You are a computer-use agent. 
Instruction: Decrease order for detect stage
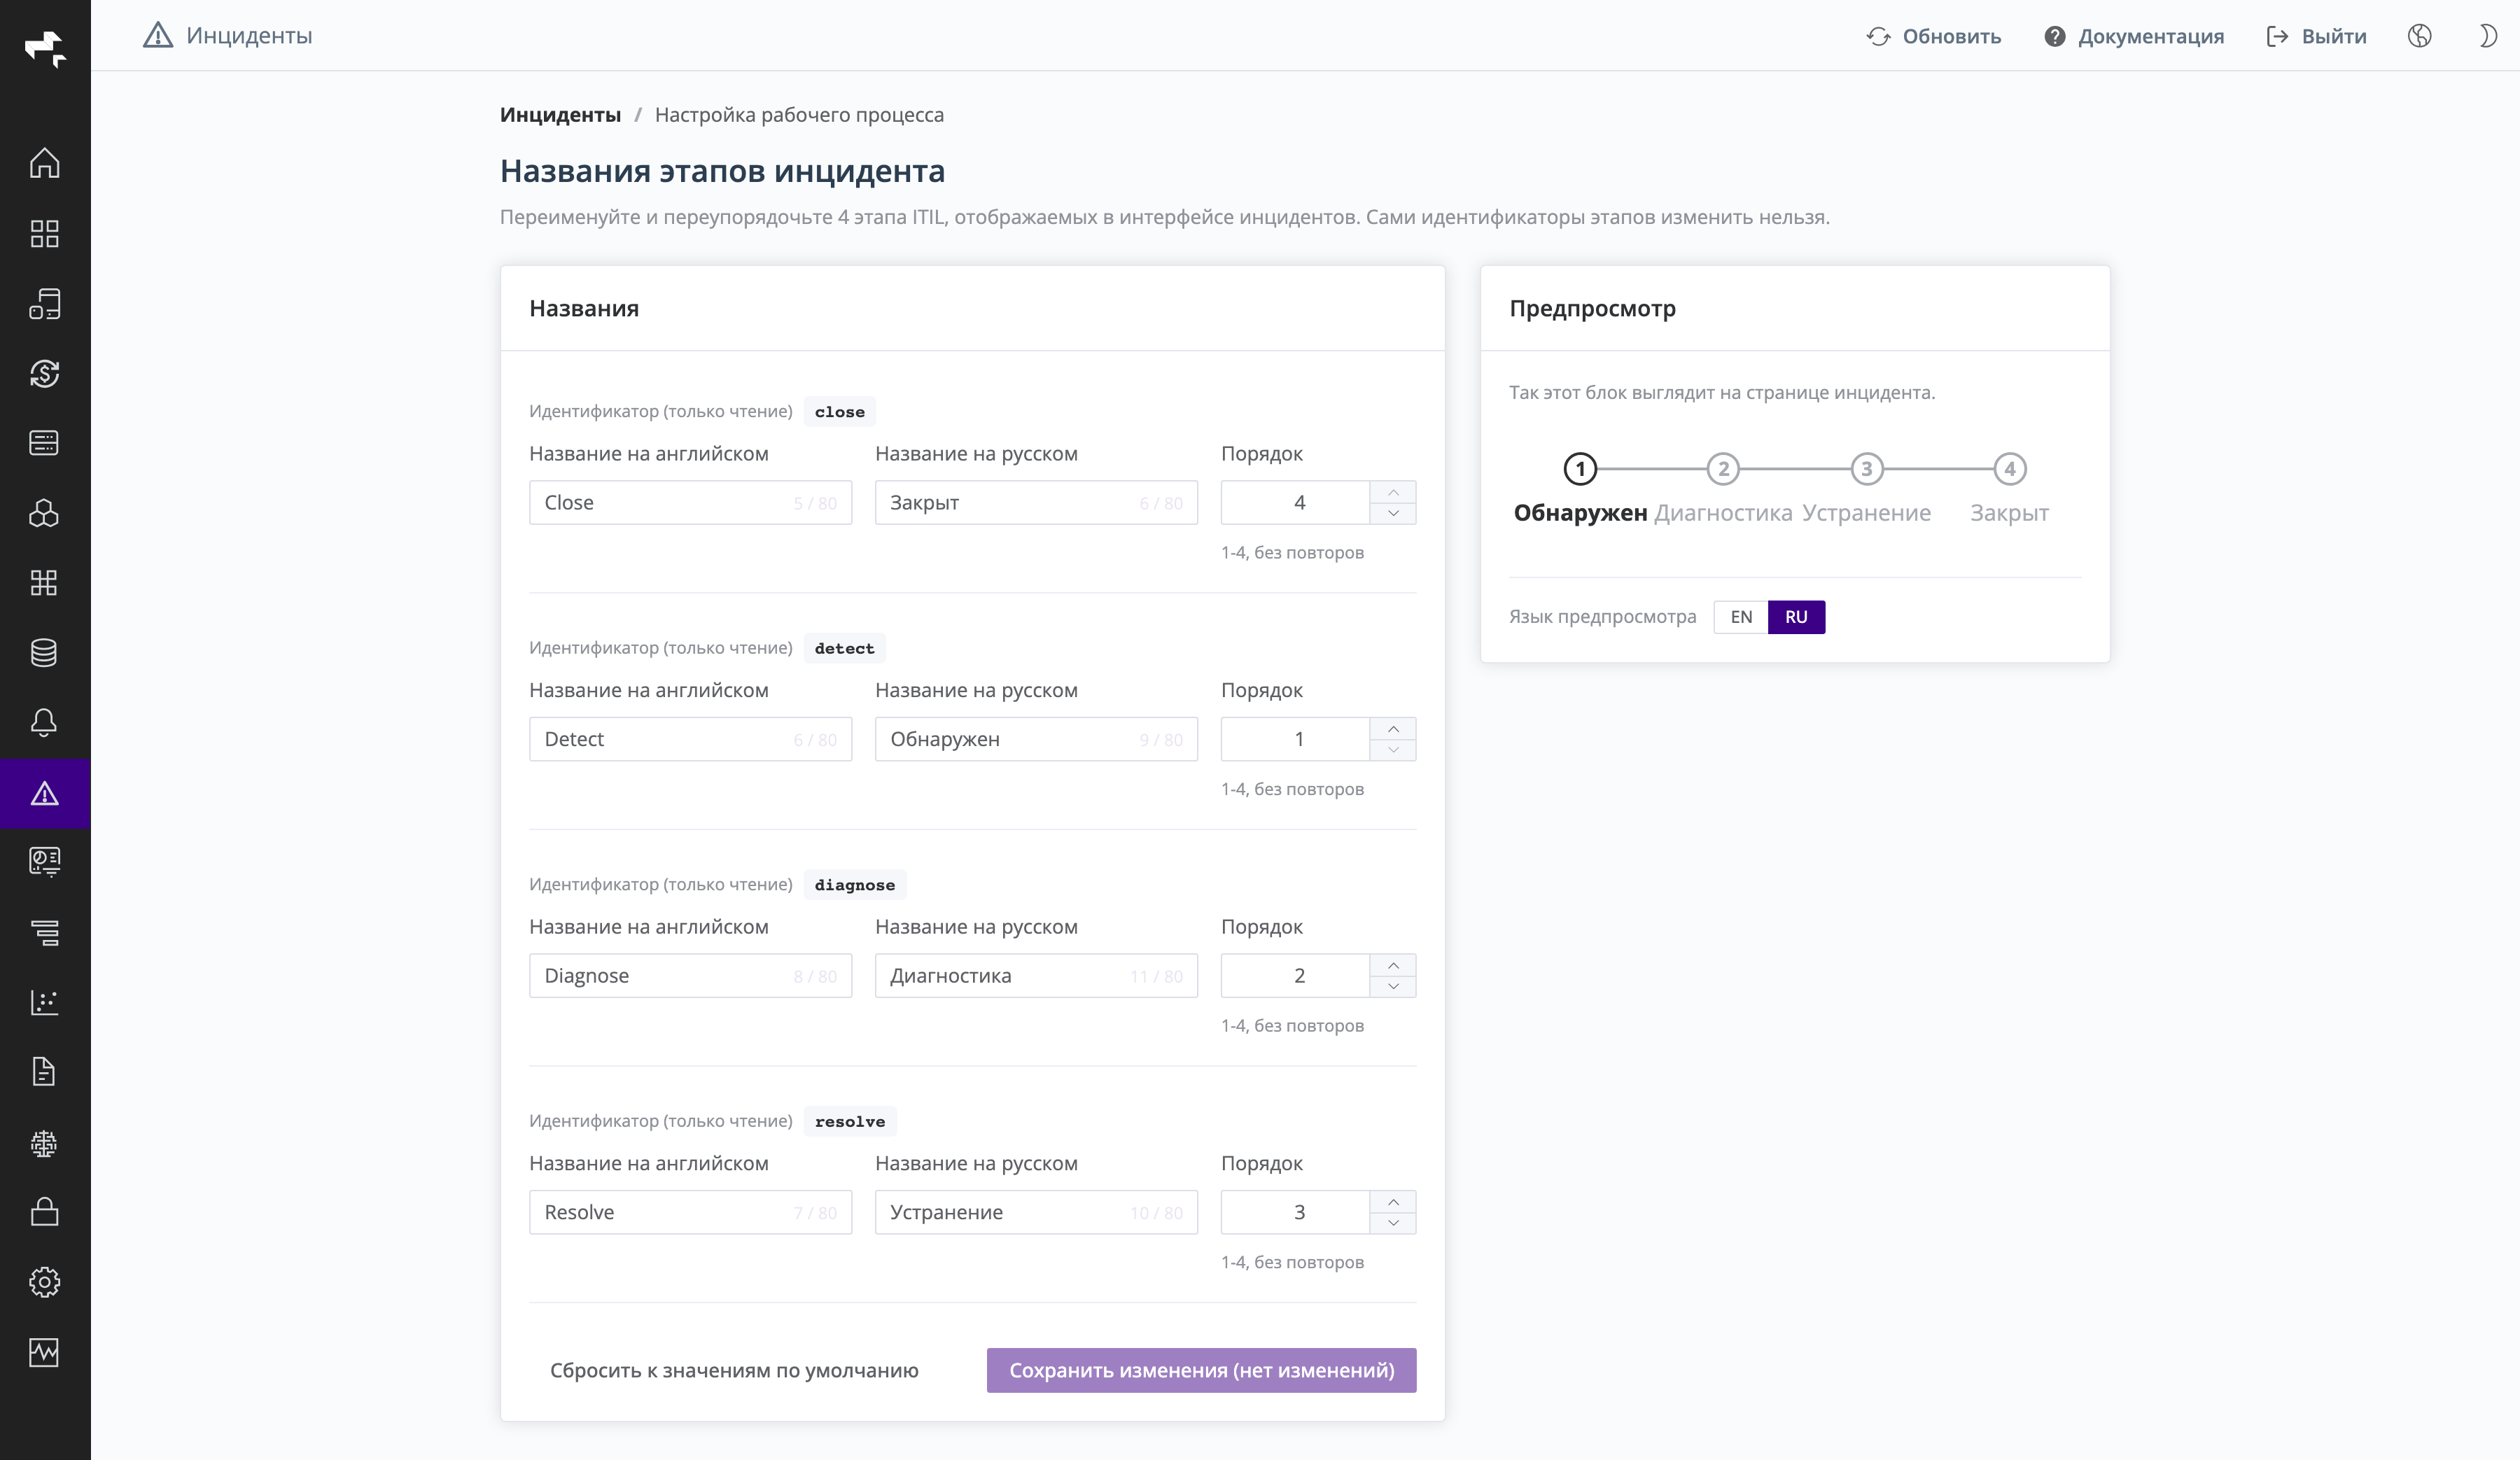coord(1393,750)
